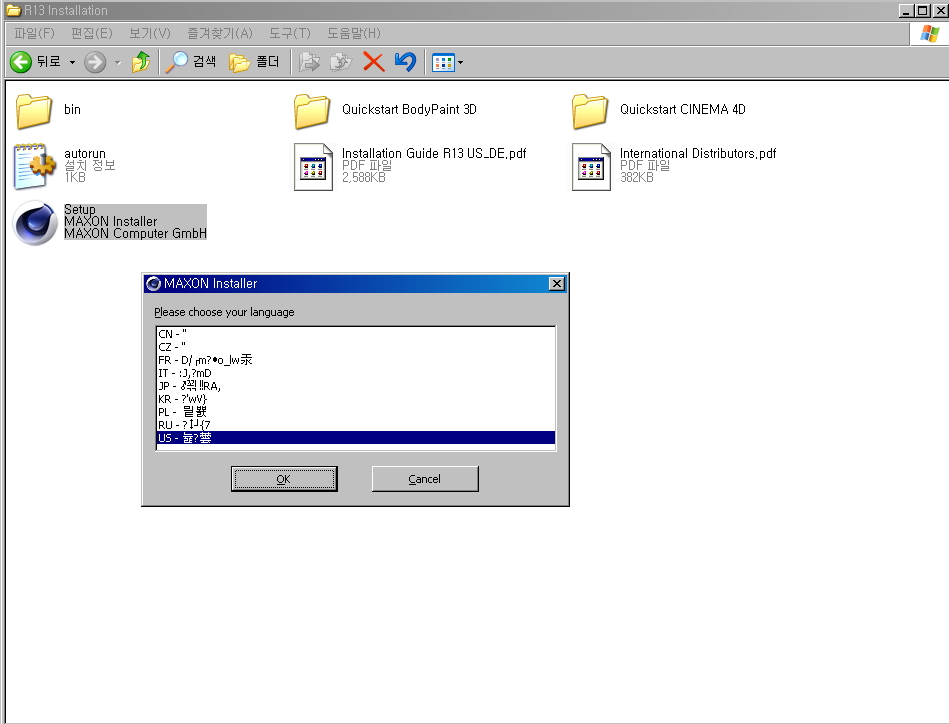Select the FR language entry
This screenshot has width=949, height=724.
click(355, 360)
